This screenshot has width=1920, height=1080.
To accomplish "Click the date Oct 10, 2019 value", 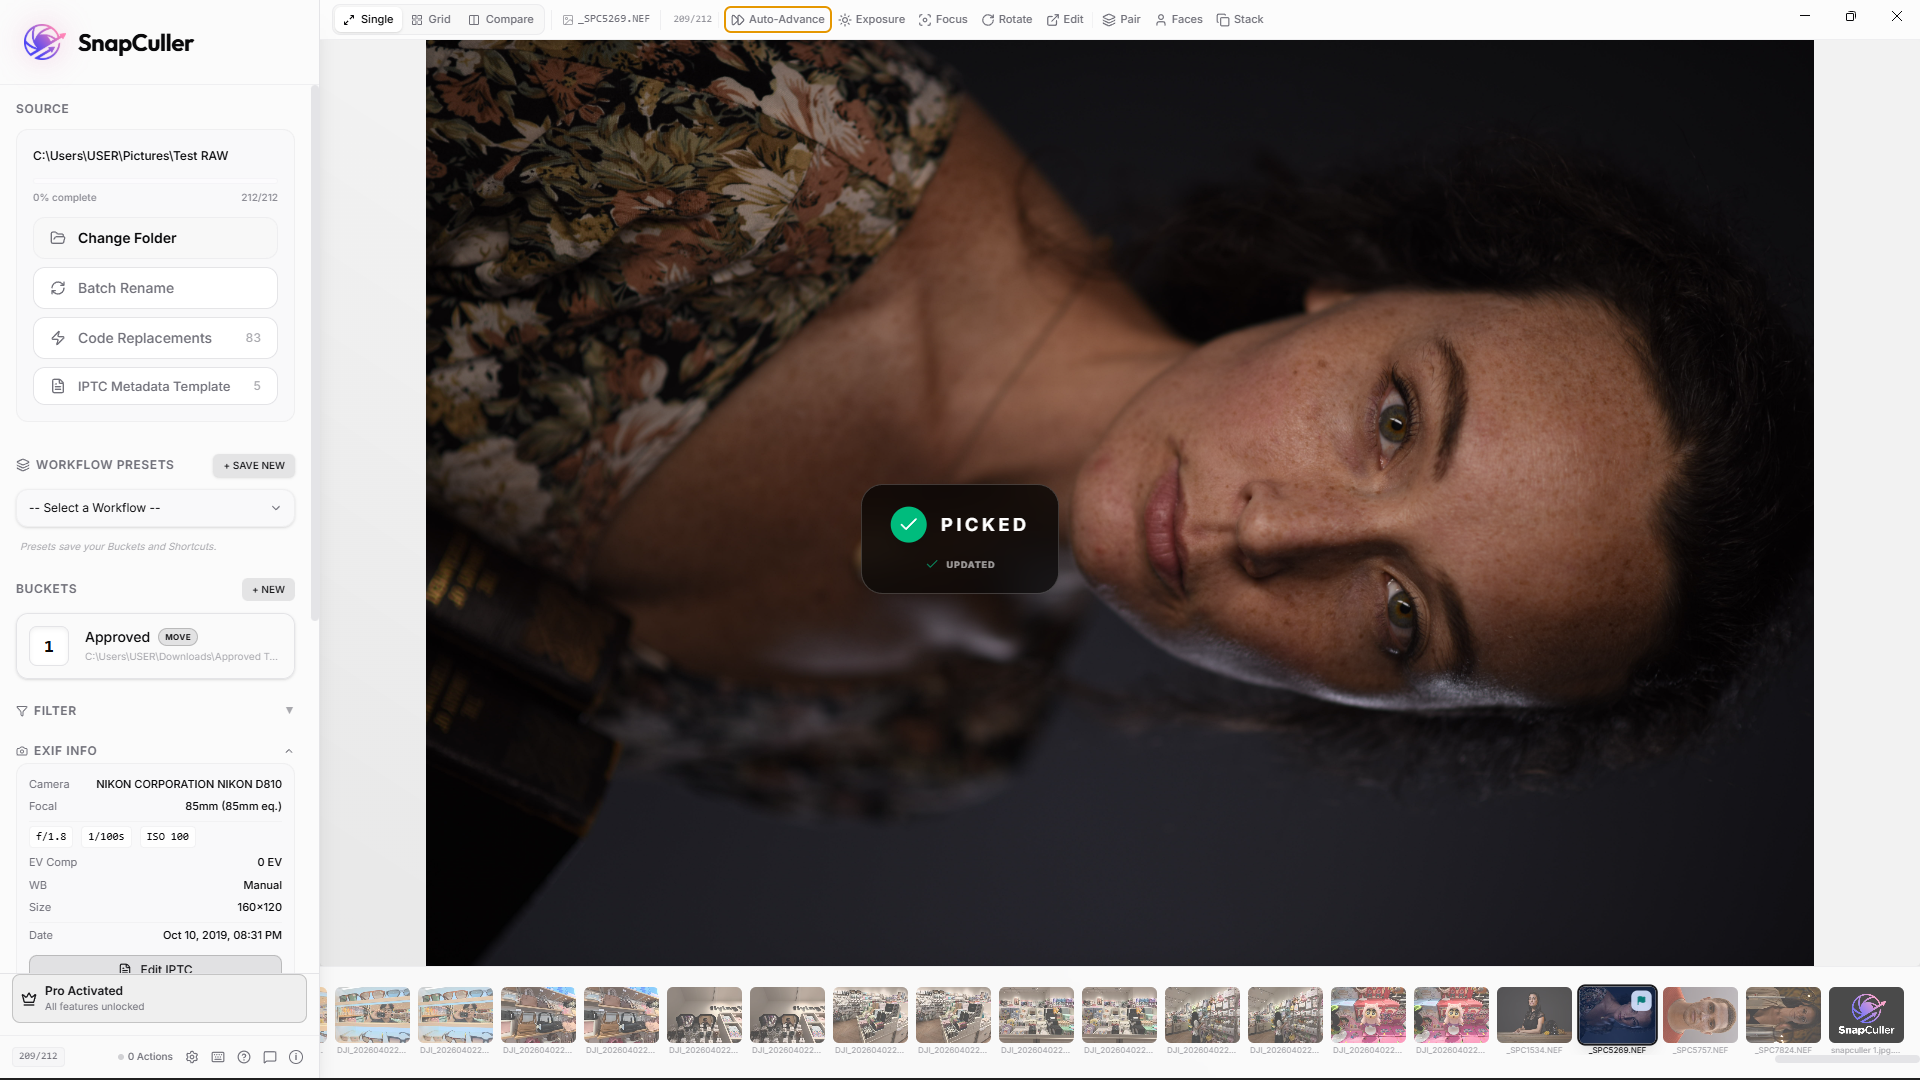I will pos(222,936).
